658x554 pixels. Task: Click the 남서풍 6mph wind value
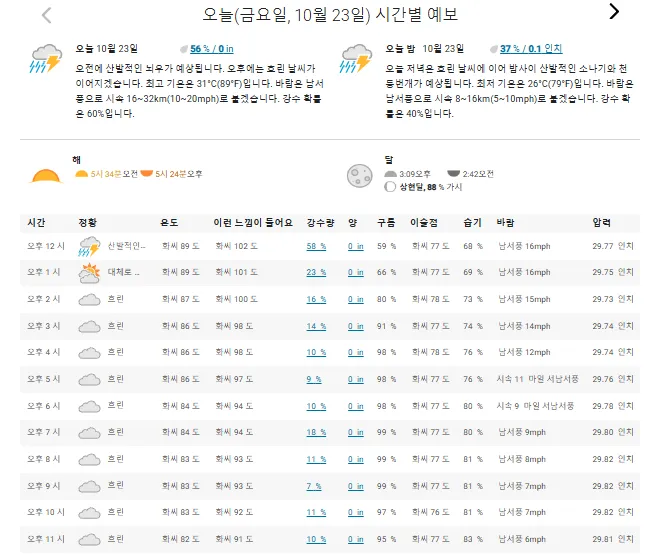click(522, 539)
